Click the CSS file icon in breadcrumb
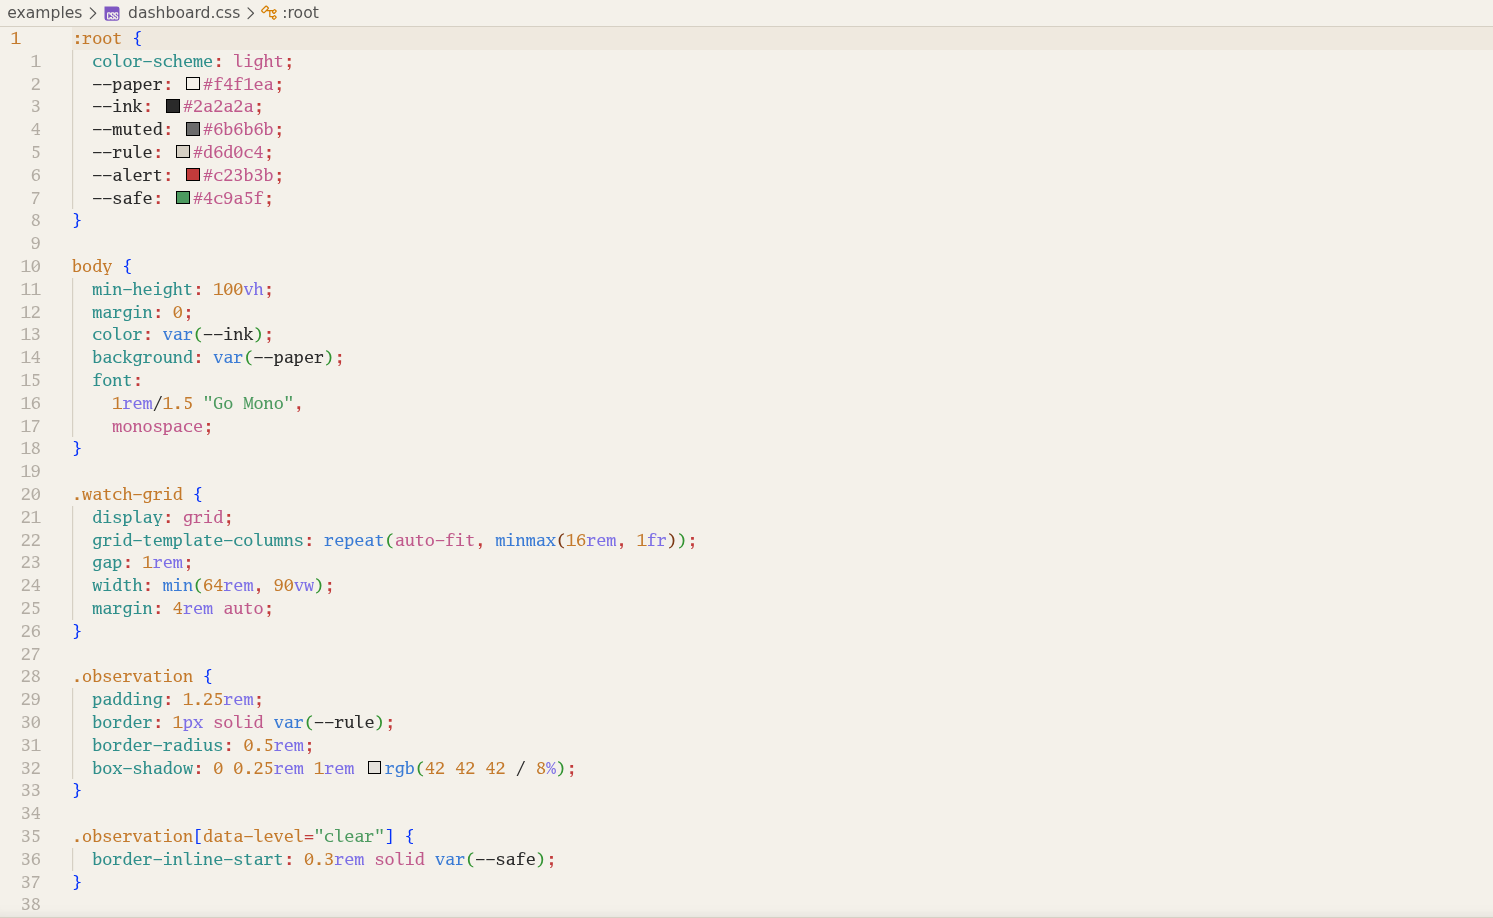 tap(112, 14)
